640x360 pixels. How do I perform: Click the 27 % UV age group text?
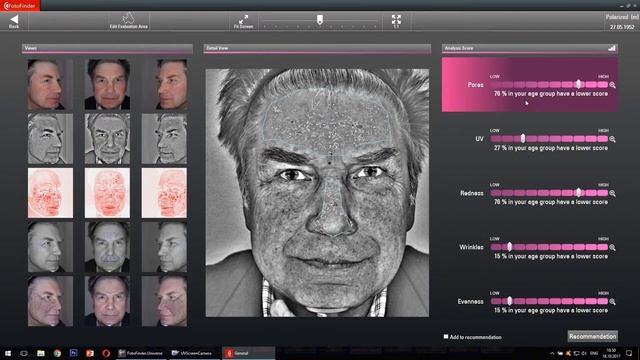551,148
